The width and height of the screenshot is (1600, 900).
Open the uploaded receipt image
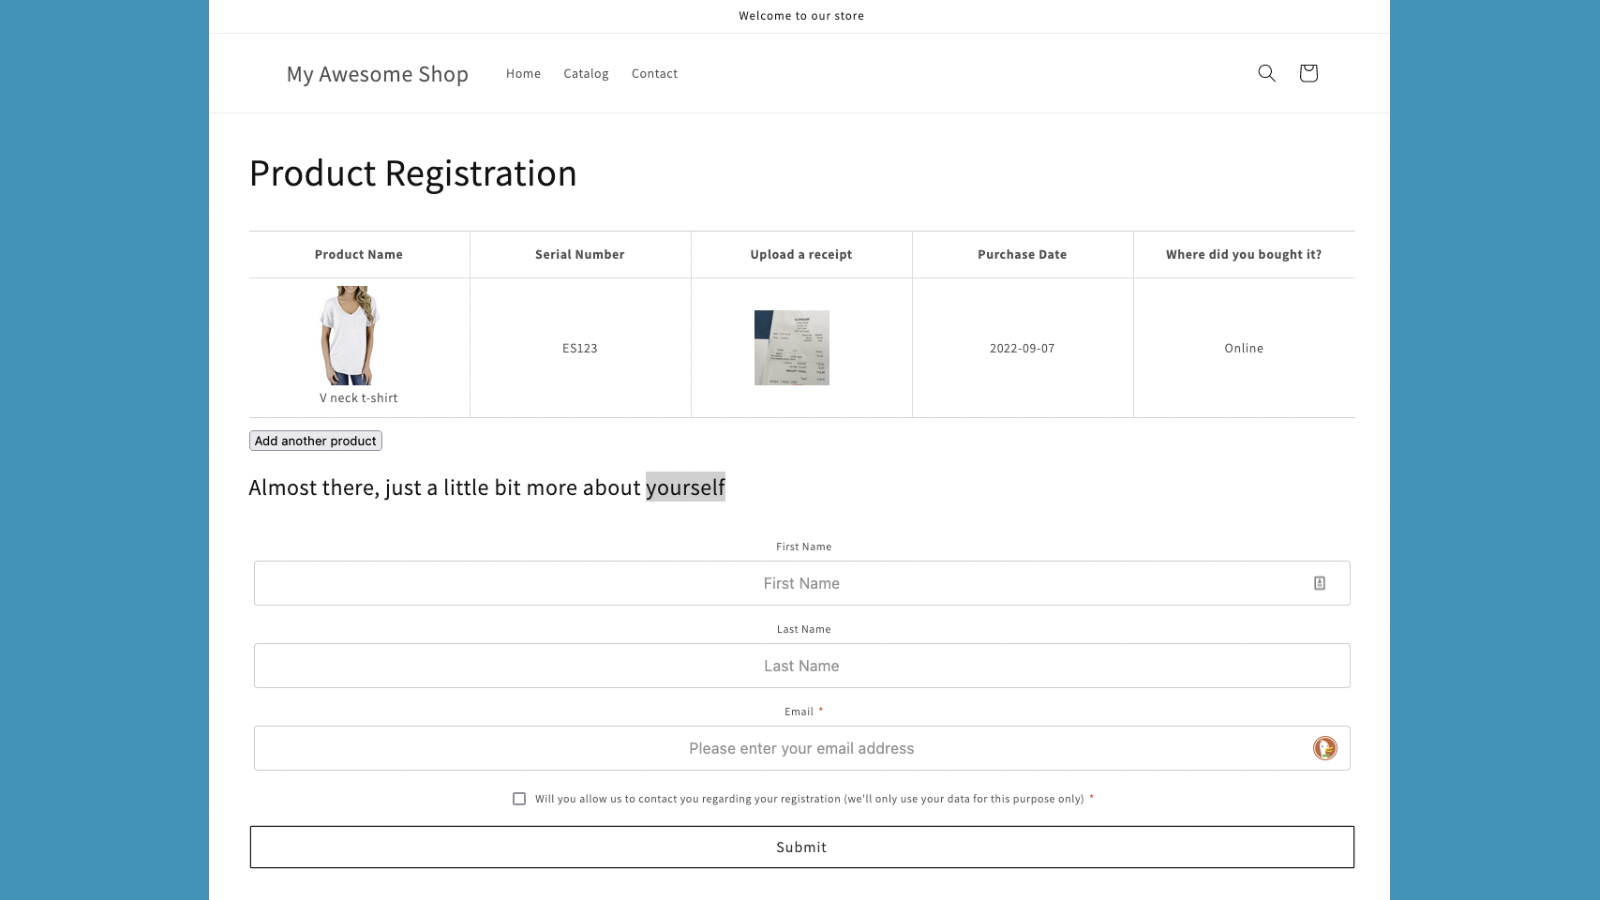tap(791, 347)
